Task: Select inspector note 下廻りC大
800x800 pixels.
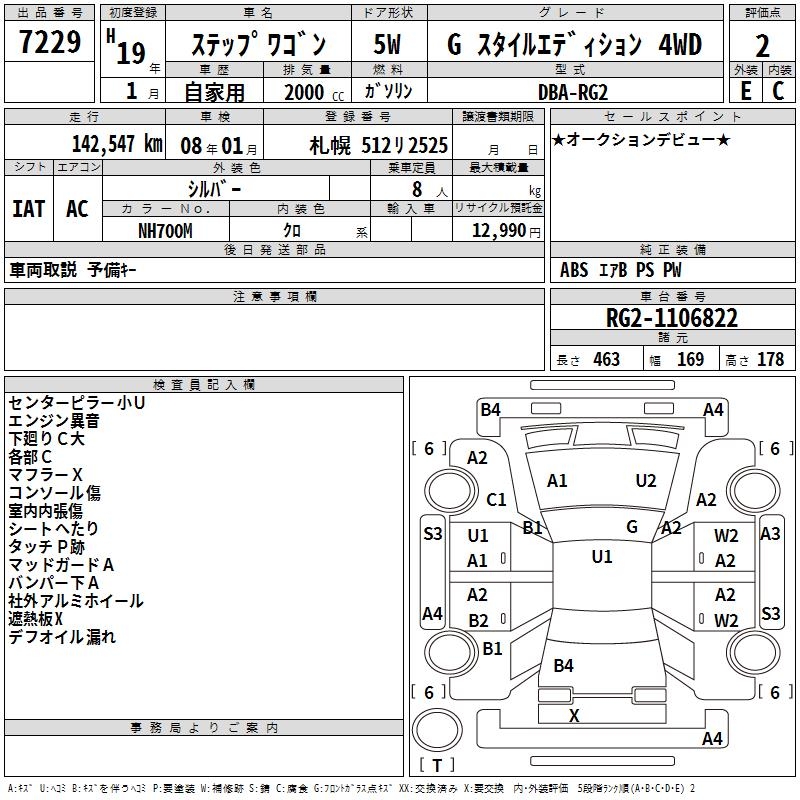Action: [46, 439]
